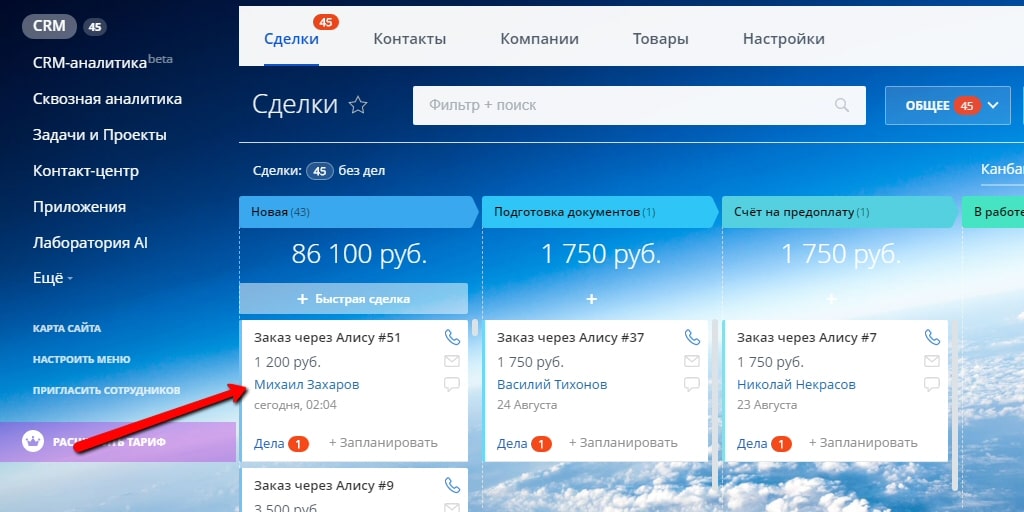The width and height of the screenshot is (1024, 512).
Task: Open deal Заказ через Алису #7
Action: click(x=807, y=338)
